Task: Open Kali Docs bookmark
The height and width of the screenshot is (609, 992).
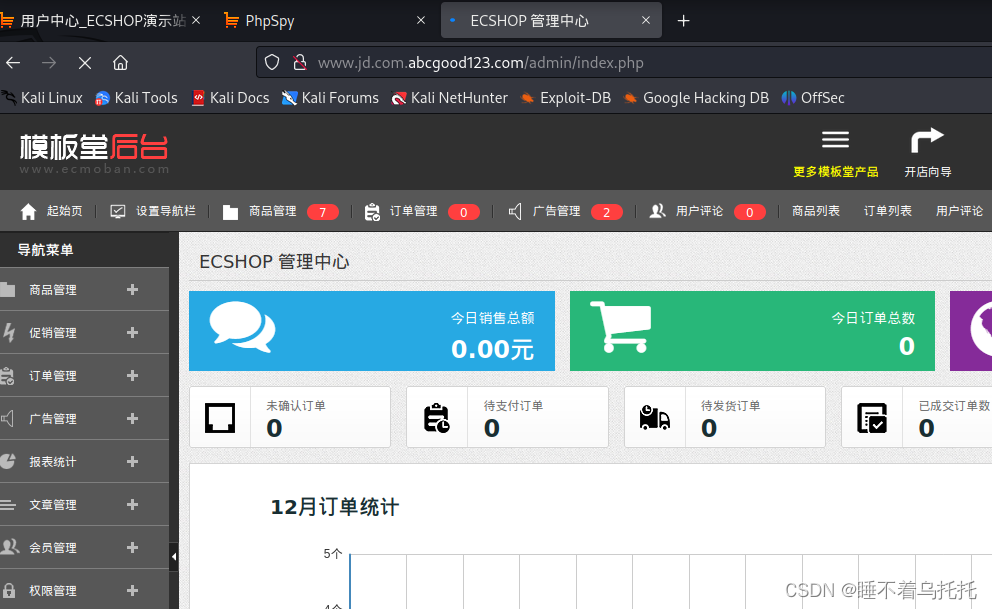Action: tap(231, 98)
